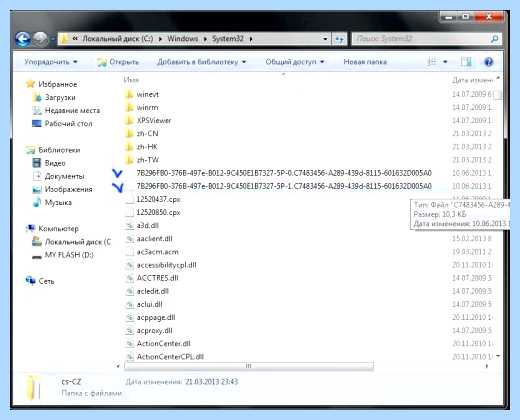Select file name ActionCenterCPL.dll
This screenshot has height=420, width=520.
click(170, 357)
